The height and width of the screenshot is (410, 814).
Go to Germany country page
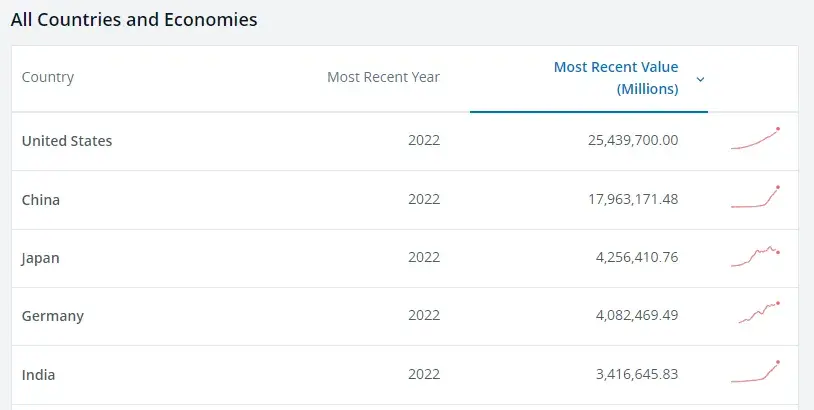tap(53, 316)
